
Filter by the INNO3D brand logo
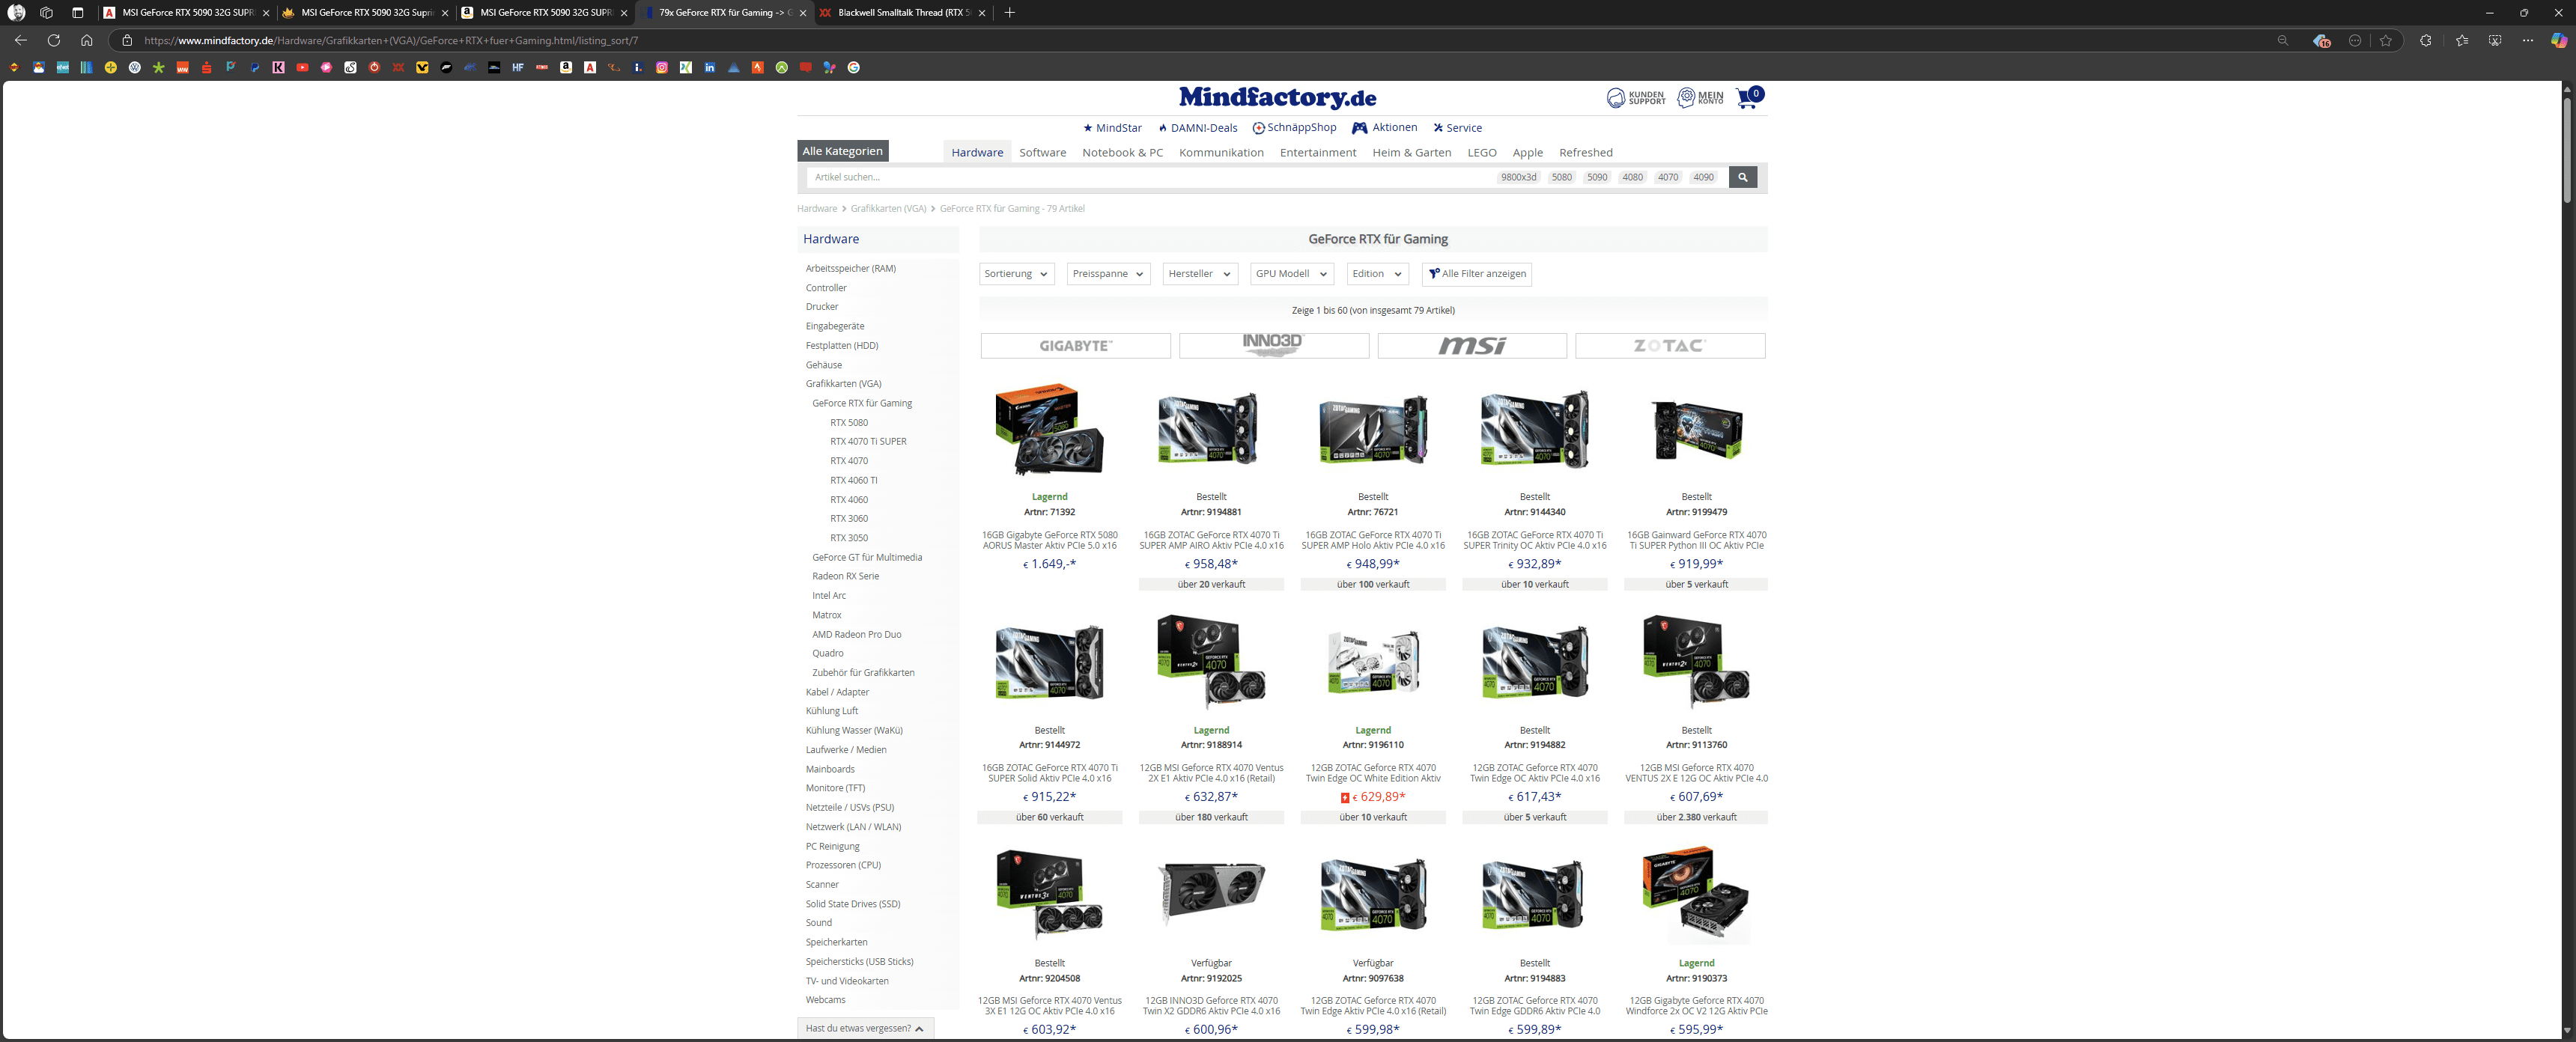[1274, 346]
